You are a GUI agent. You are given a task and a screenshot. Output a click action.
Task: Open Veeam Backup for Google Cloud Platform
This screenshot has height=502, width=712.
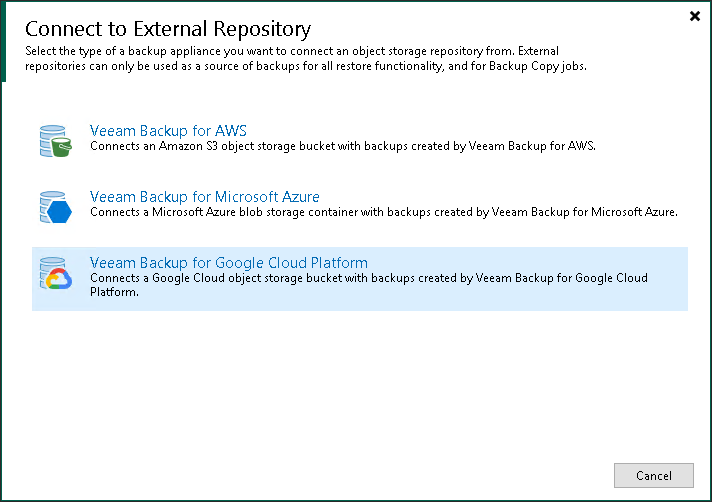[228, 263]
